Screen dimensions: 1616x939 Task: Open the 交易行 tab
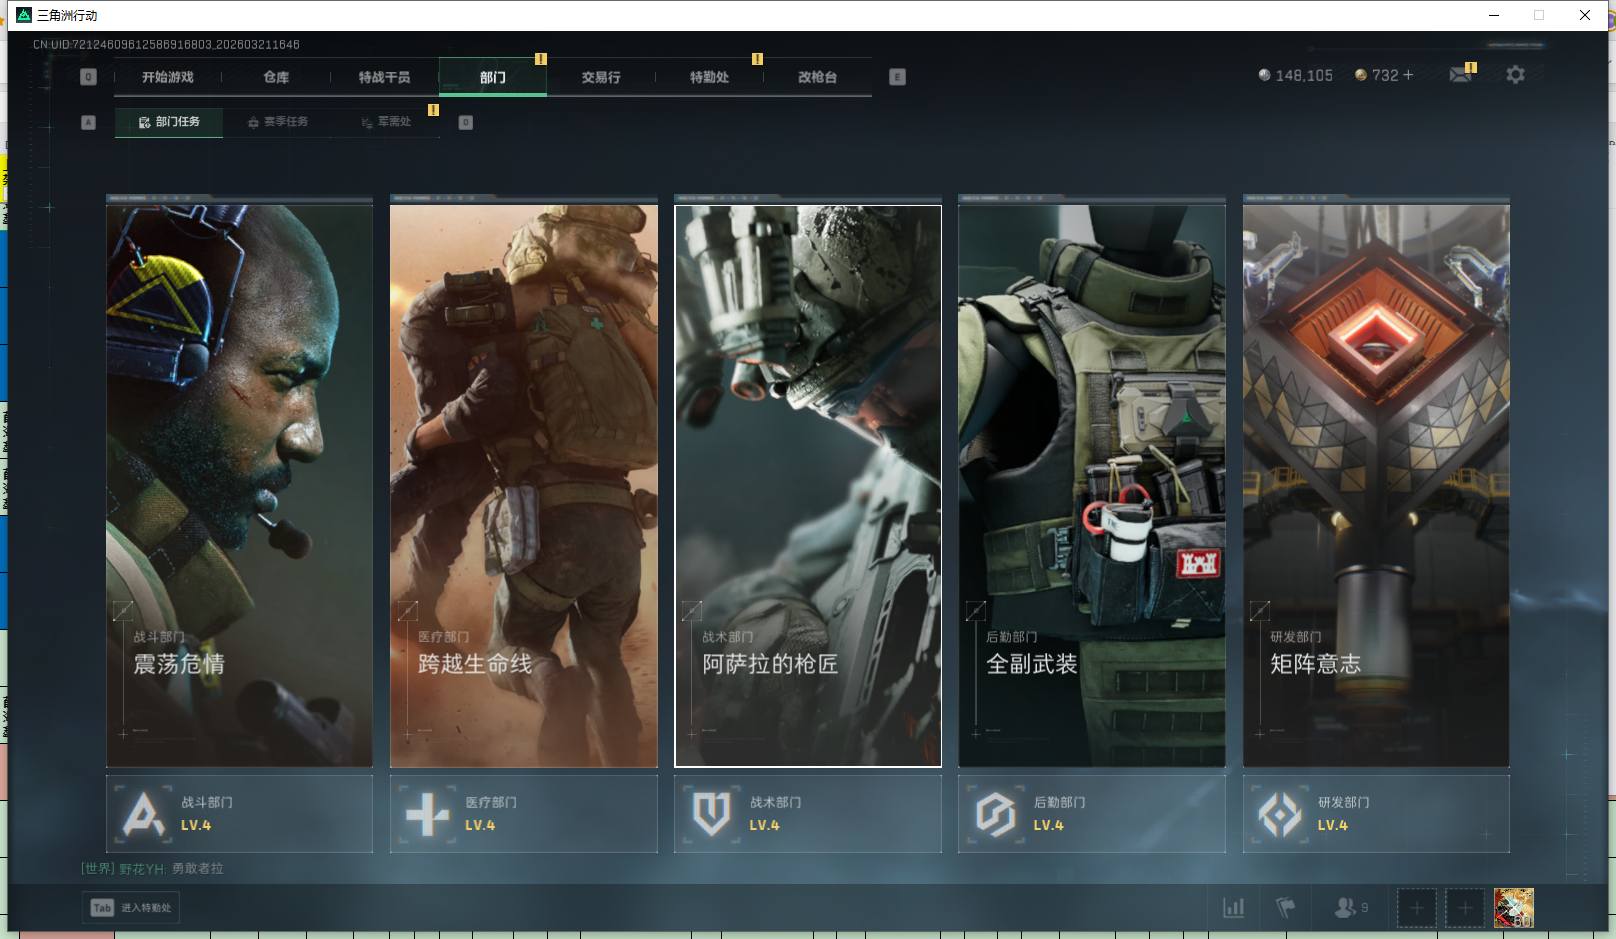[601, 77]
